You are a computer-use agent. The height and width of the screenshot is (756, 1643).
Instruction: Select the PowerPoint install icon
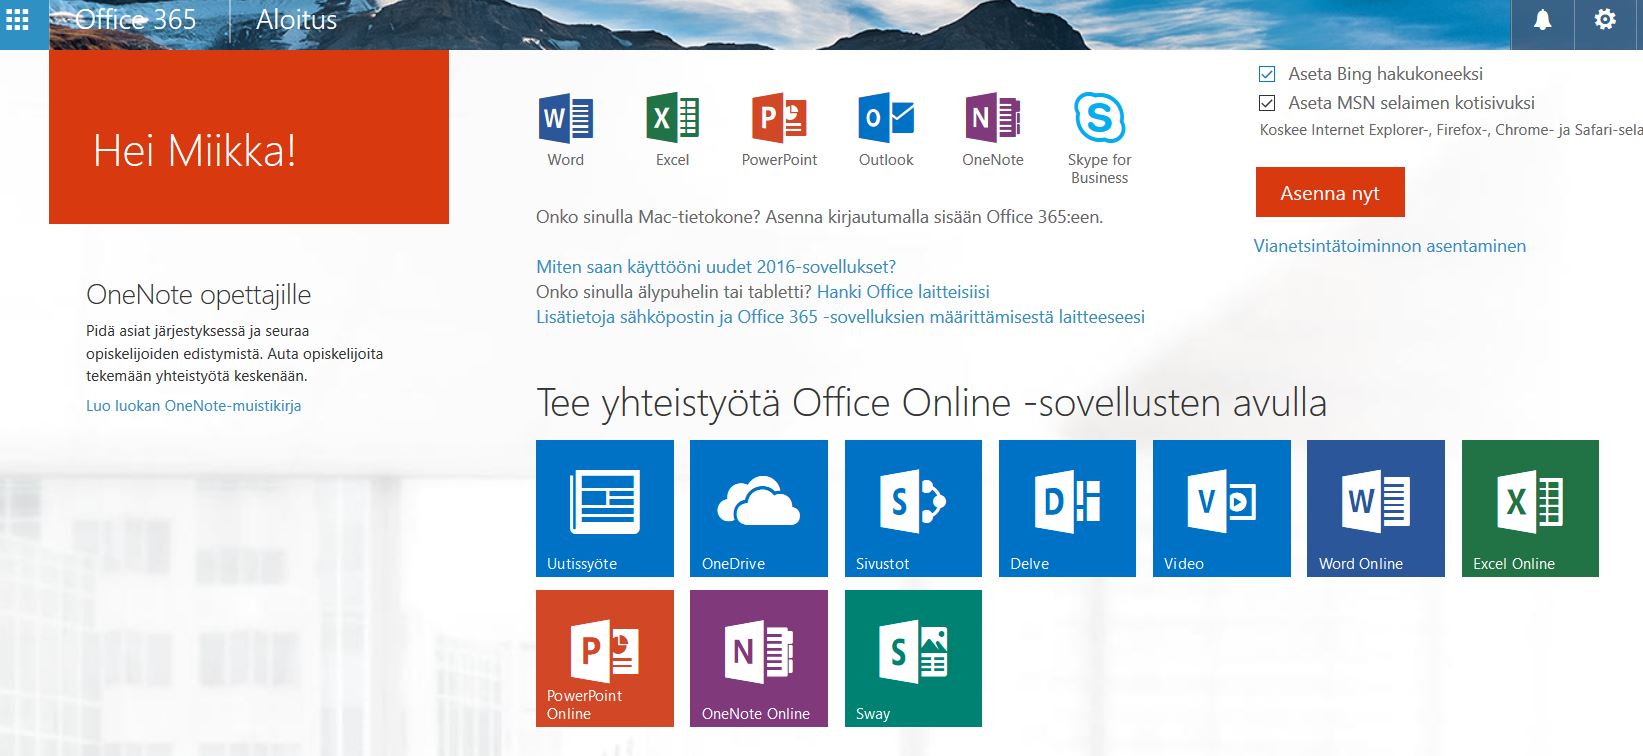tap(779, 119)
